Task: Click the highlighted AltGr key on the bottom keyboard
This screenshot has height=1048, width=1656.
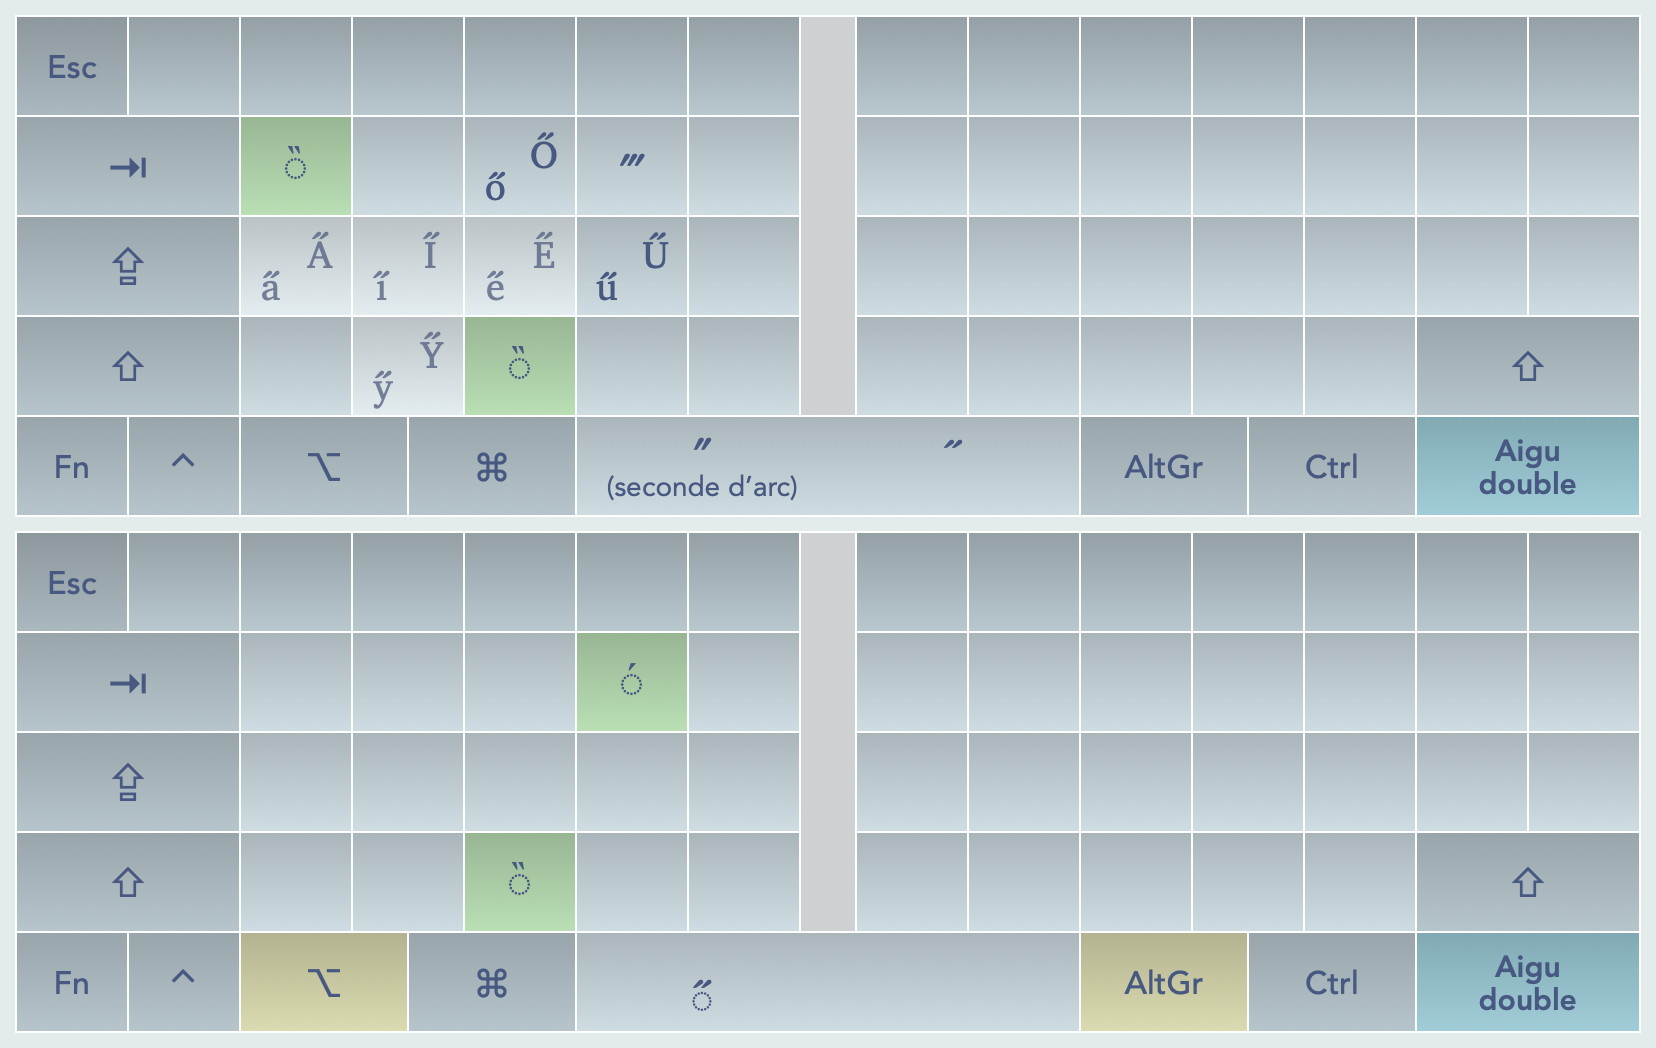Action: (1163, 982)
